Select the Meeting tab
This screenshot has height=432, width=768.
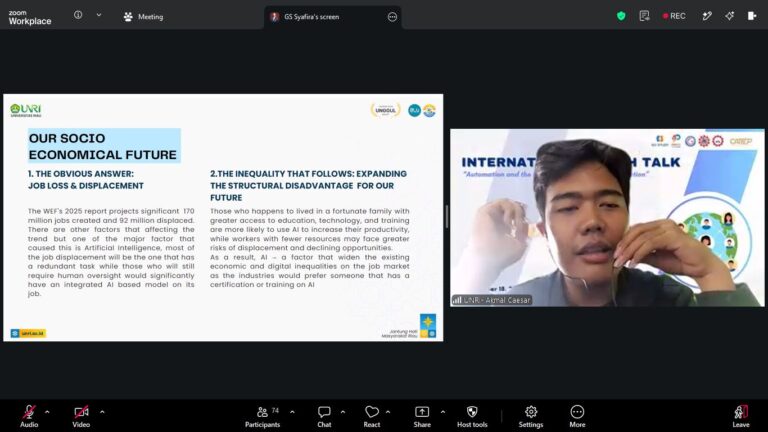(144, 17)
